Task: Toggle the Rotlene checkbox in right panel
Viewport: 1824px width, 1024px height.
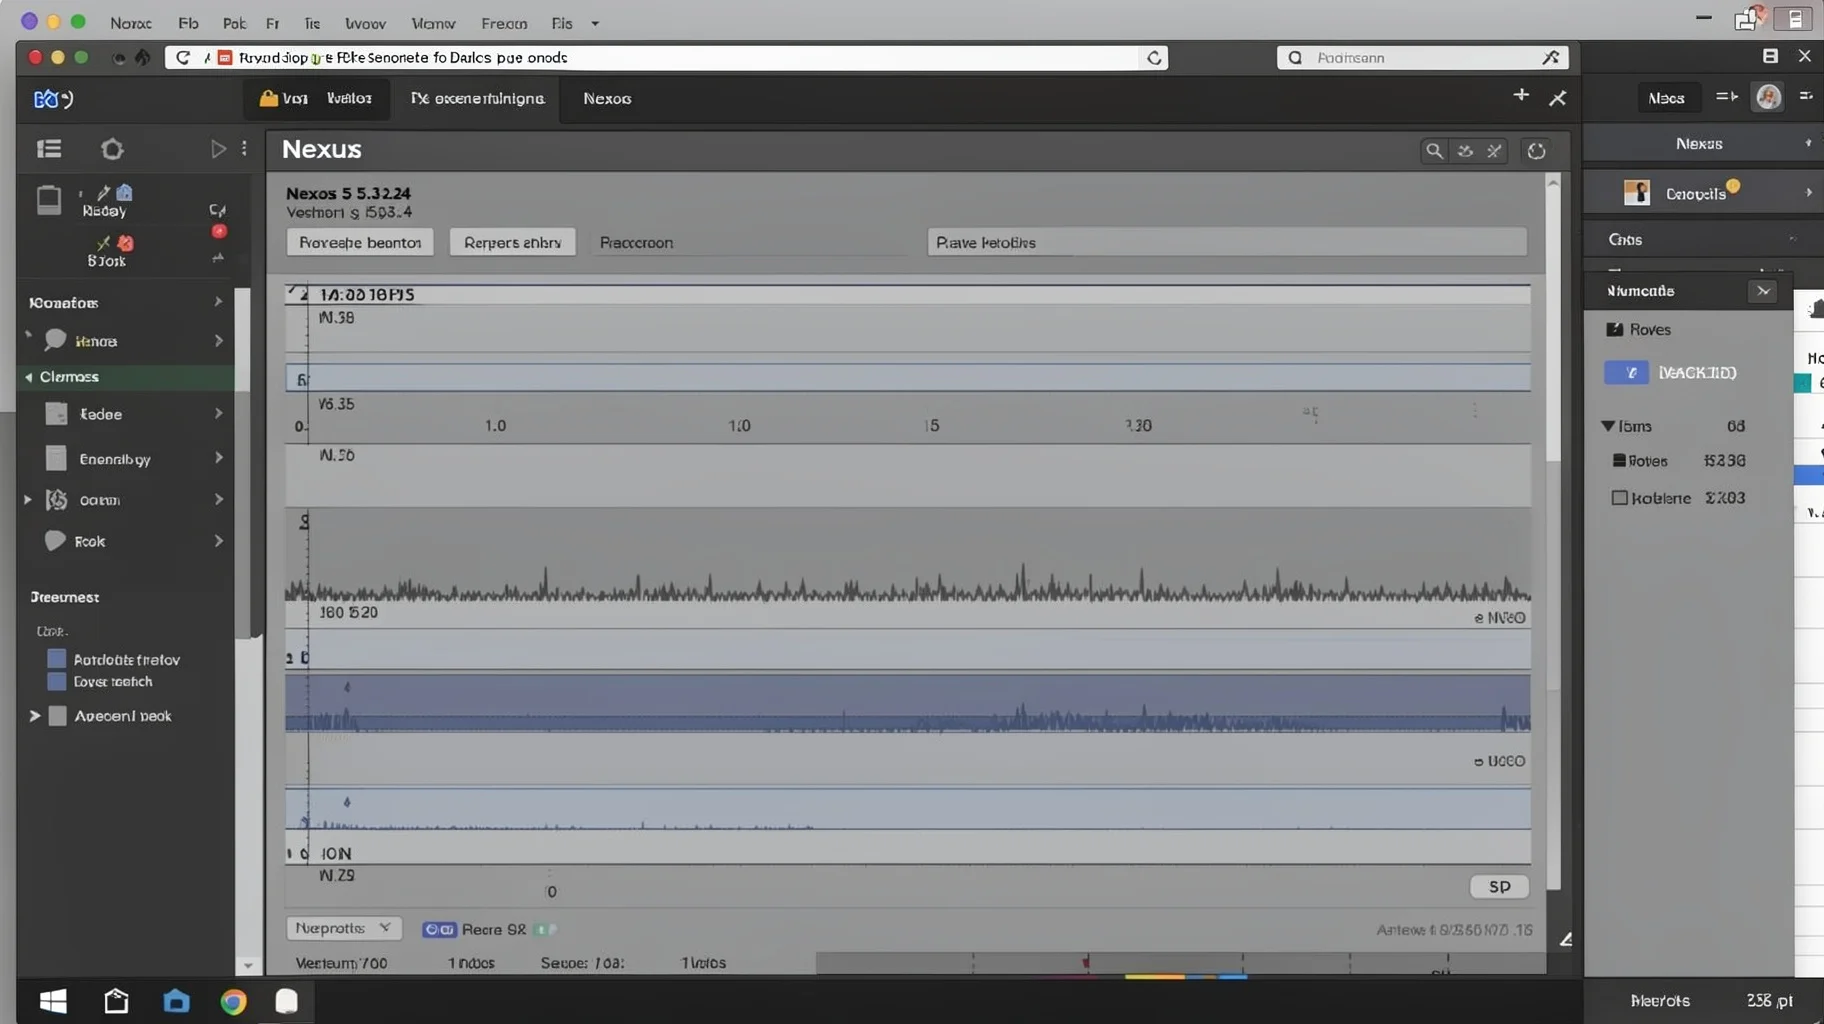Action: [1619, 498]
